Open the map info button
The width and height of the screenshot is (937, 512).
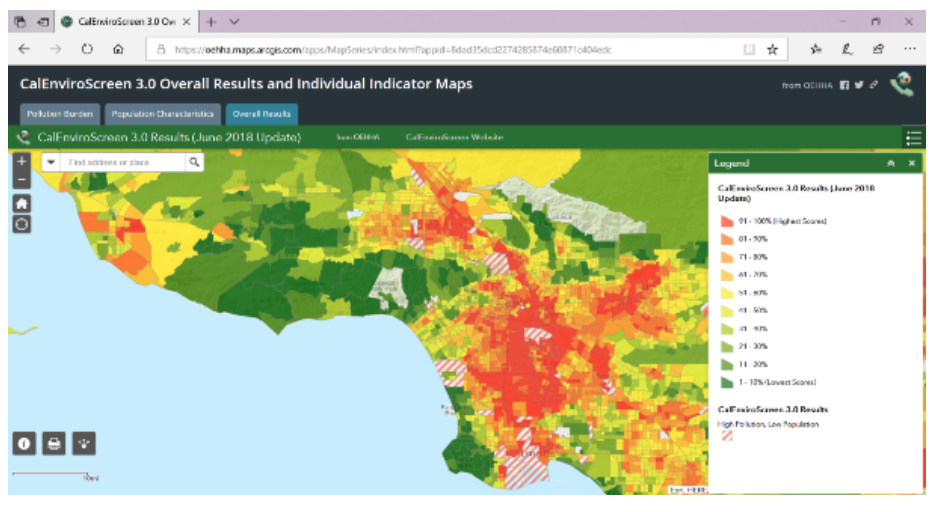(x=25, y=443)
